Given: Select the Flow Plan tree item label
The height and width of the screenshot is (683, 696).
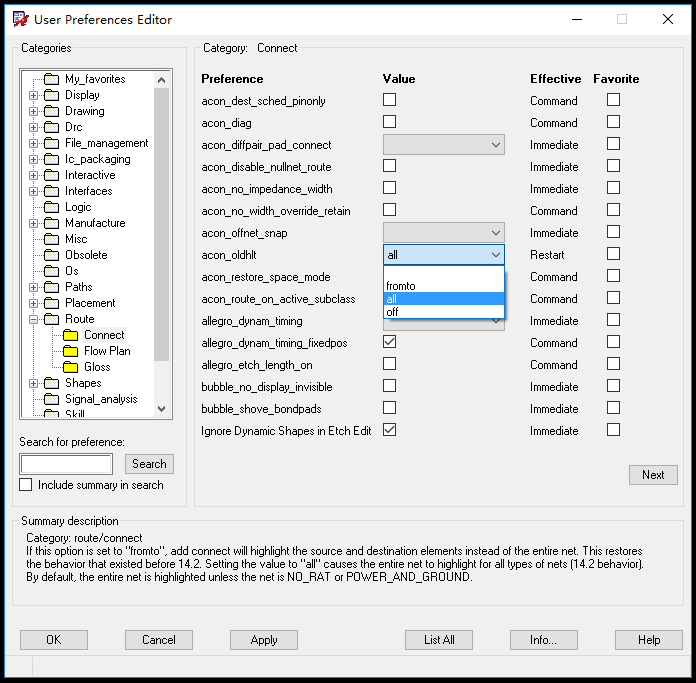Looking at the screenshot, I should tap(107, 351).
